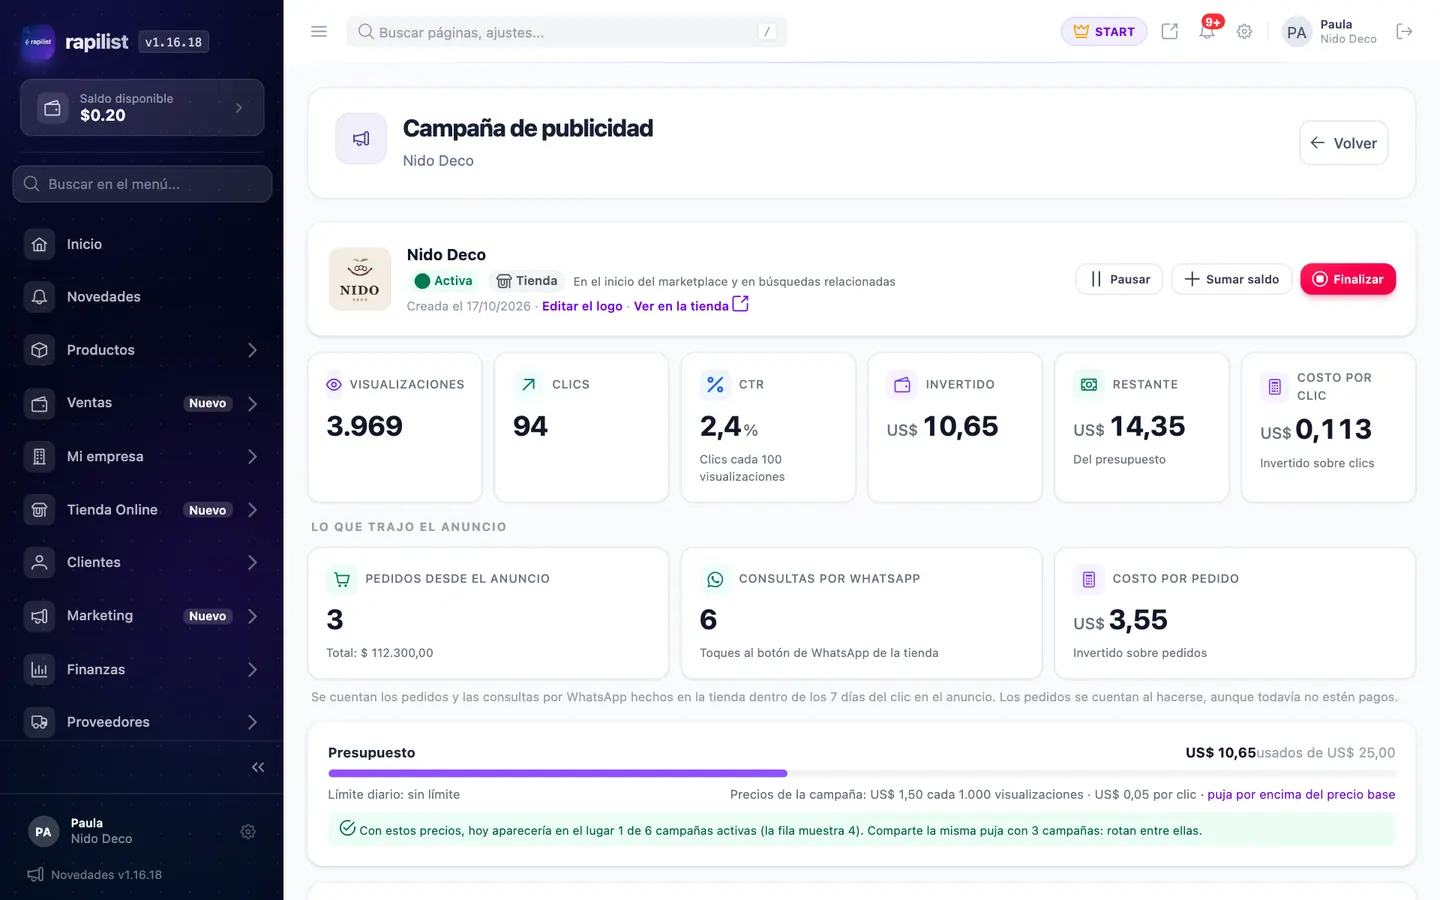Expand the Productos menu chevron
Viewport: 1440px width, 900px height.
tap(252, 350)
